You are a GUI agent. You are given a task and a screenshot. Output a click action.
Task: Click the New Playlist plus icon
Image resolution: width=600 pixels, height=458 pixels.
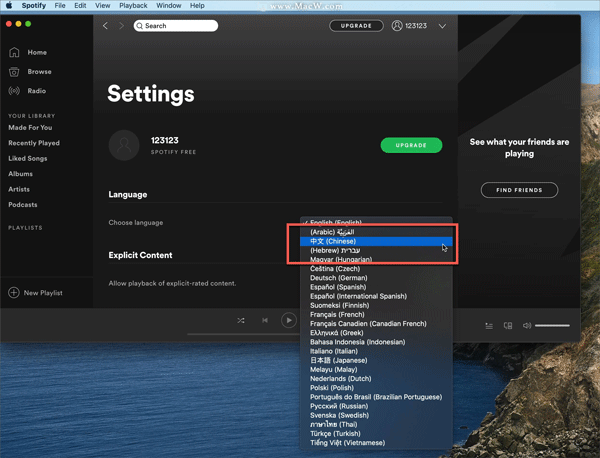click(14, 293)
